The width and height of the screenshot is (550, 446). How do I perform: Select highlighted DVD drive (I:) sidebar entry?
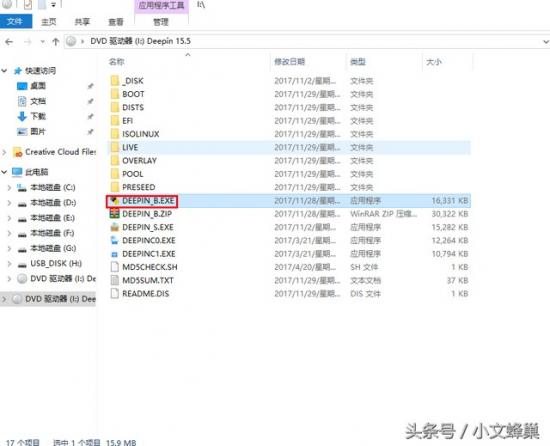[48, 299]
